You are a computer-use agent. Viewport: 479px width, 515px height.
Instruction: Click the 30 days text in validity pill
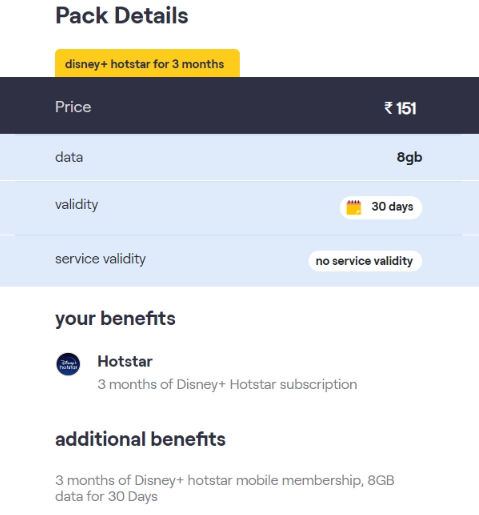pos(392,207)
